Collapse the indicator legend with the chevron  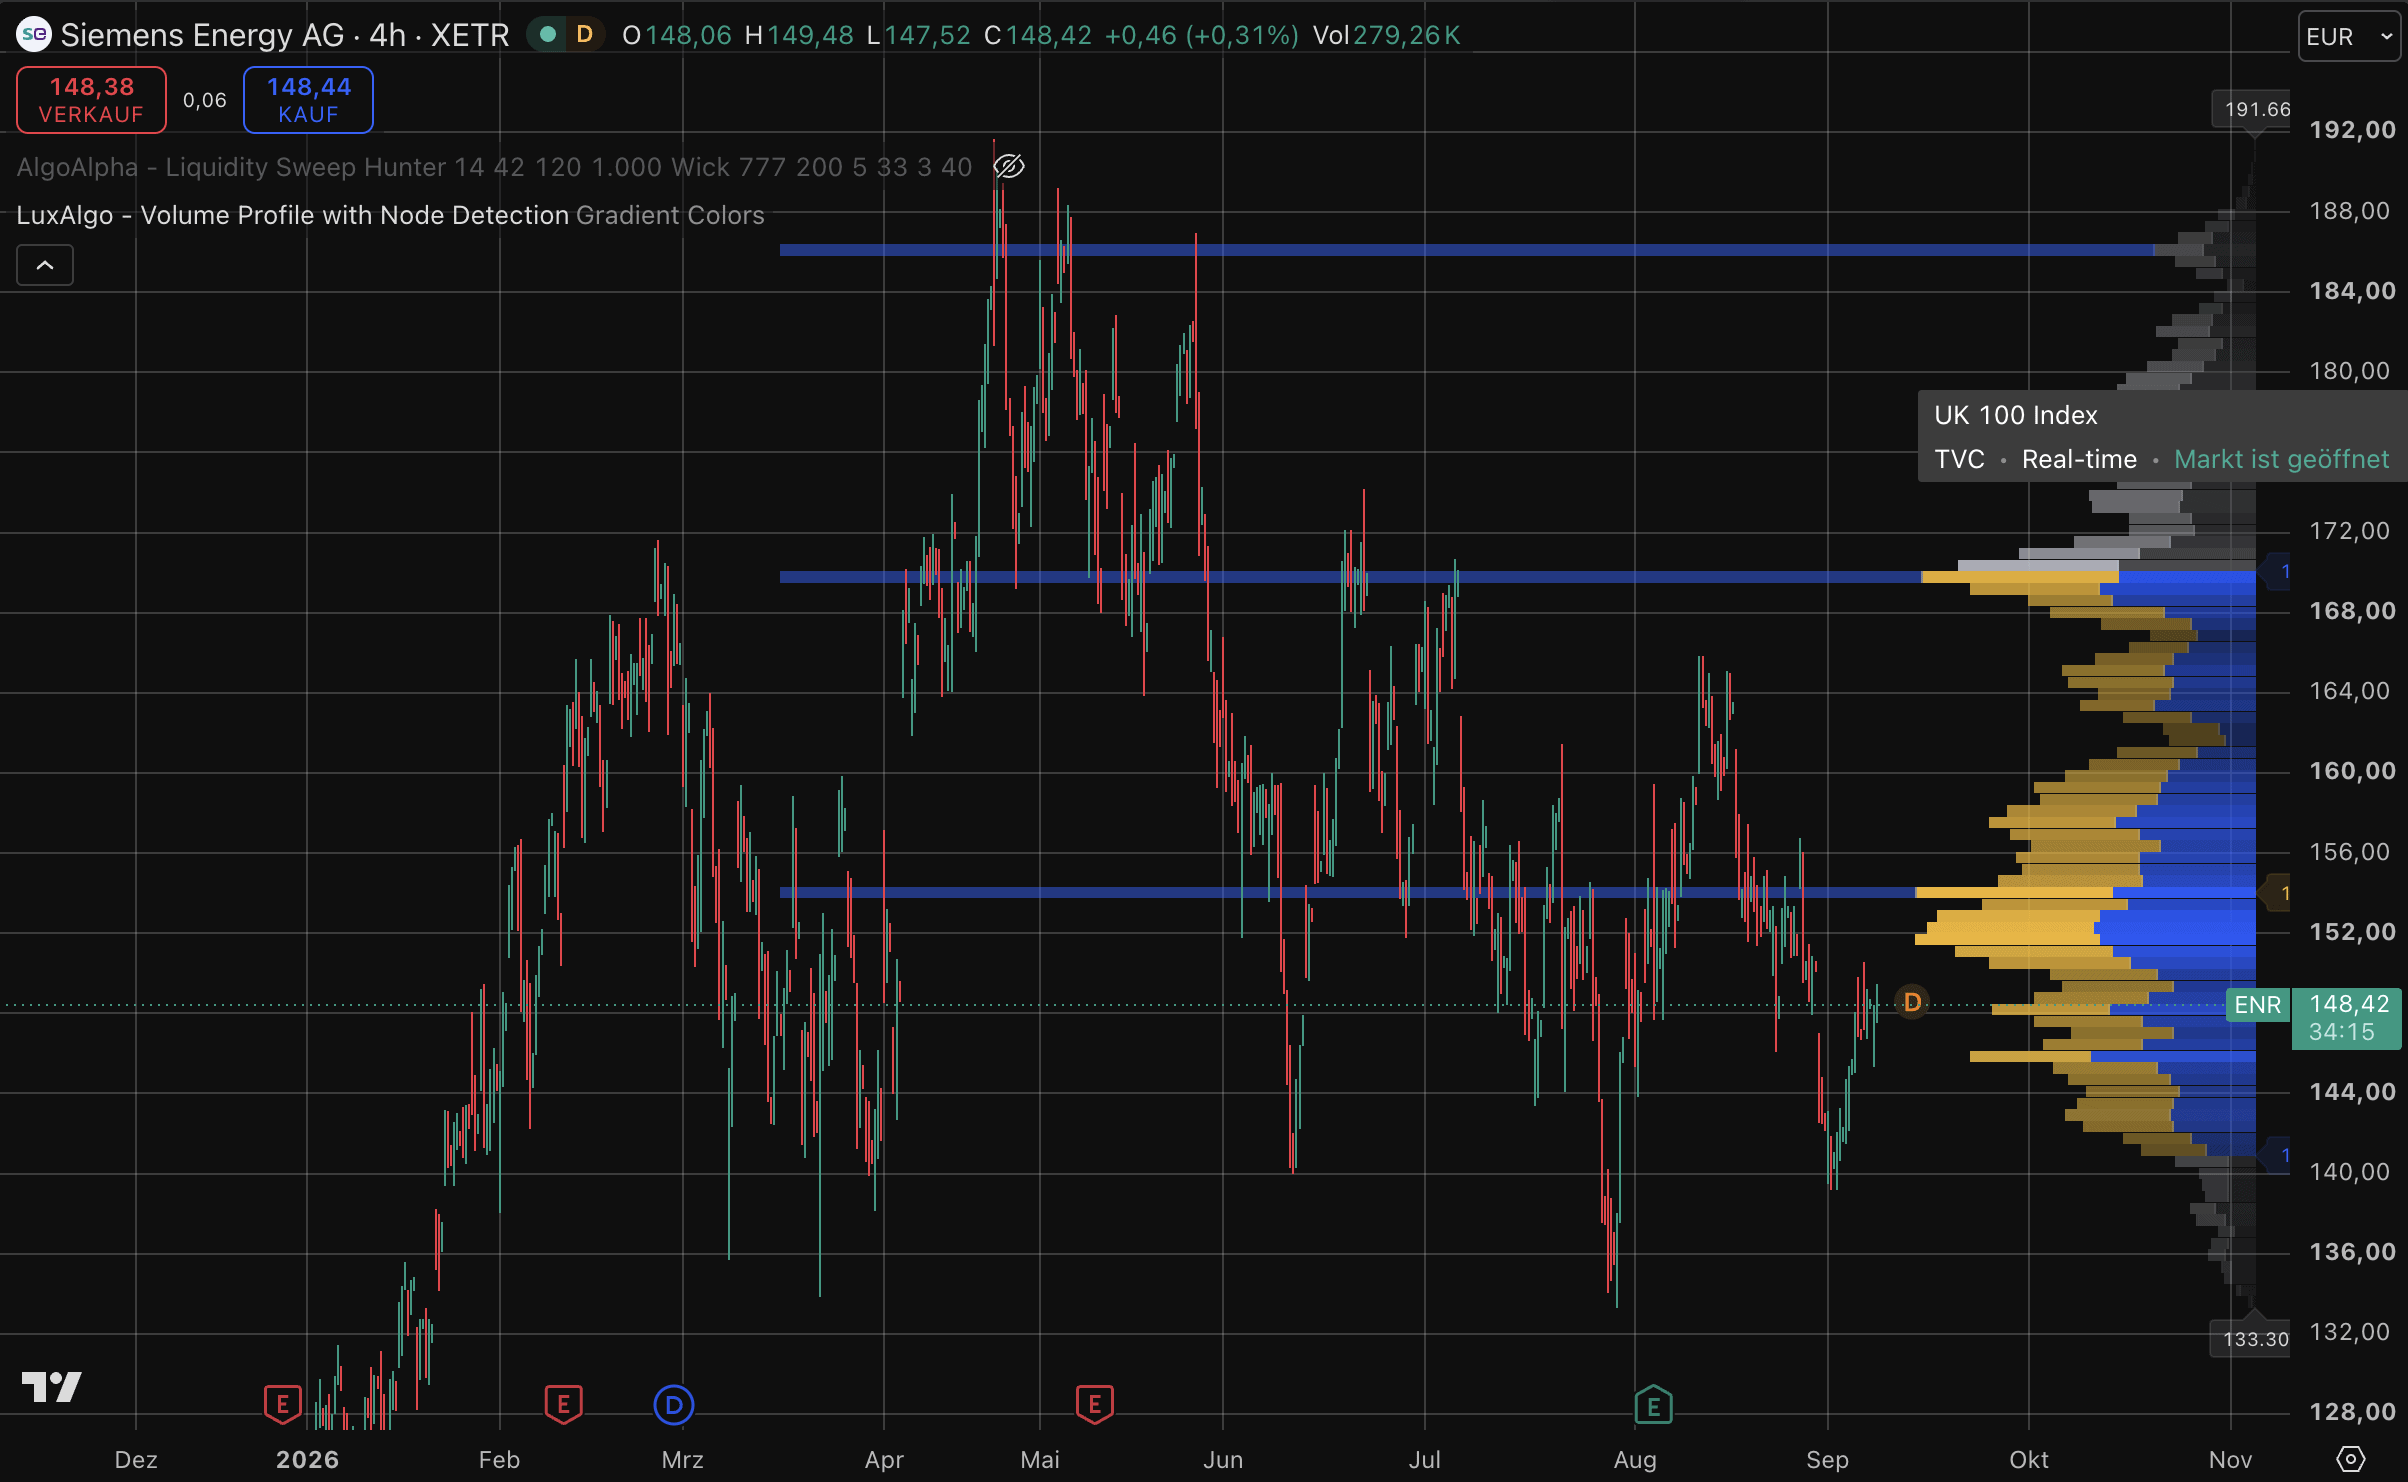[45, 265]
